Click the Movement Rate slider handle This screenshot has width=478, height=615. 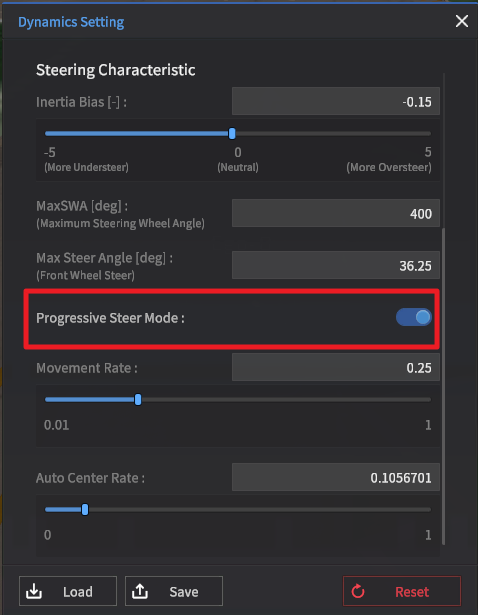tap(138, 400)
